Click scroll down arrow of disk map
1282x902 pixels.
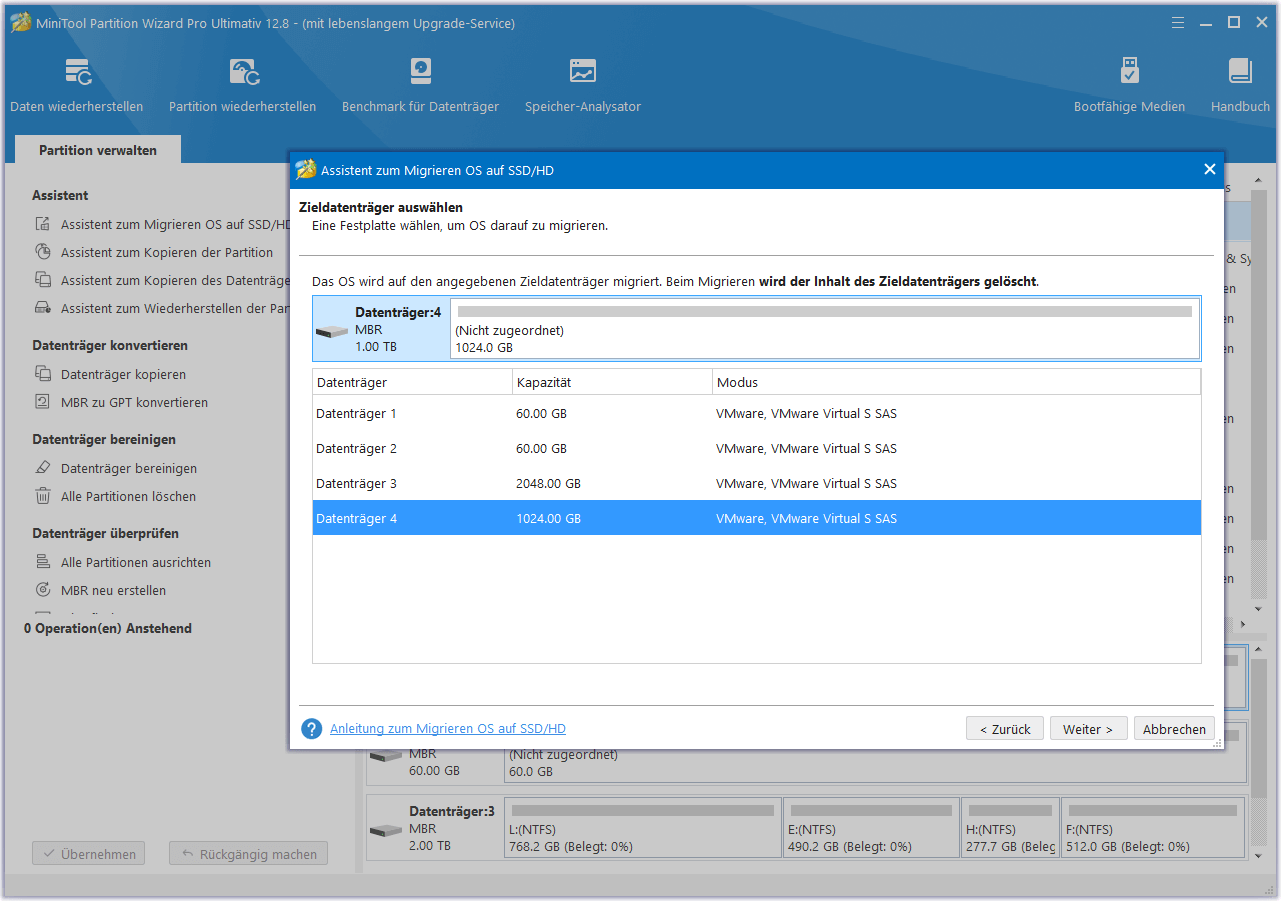[1259, 855]
